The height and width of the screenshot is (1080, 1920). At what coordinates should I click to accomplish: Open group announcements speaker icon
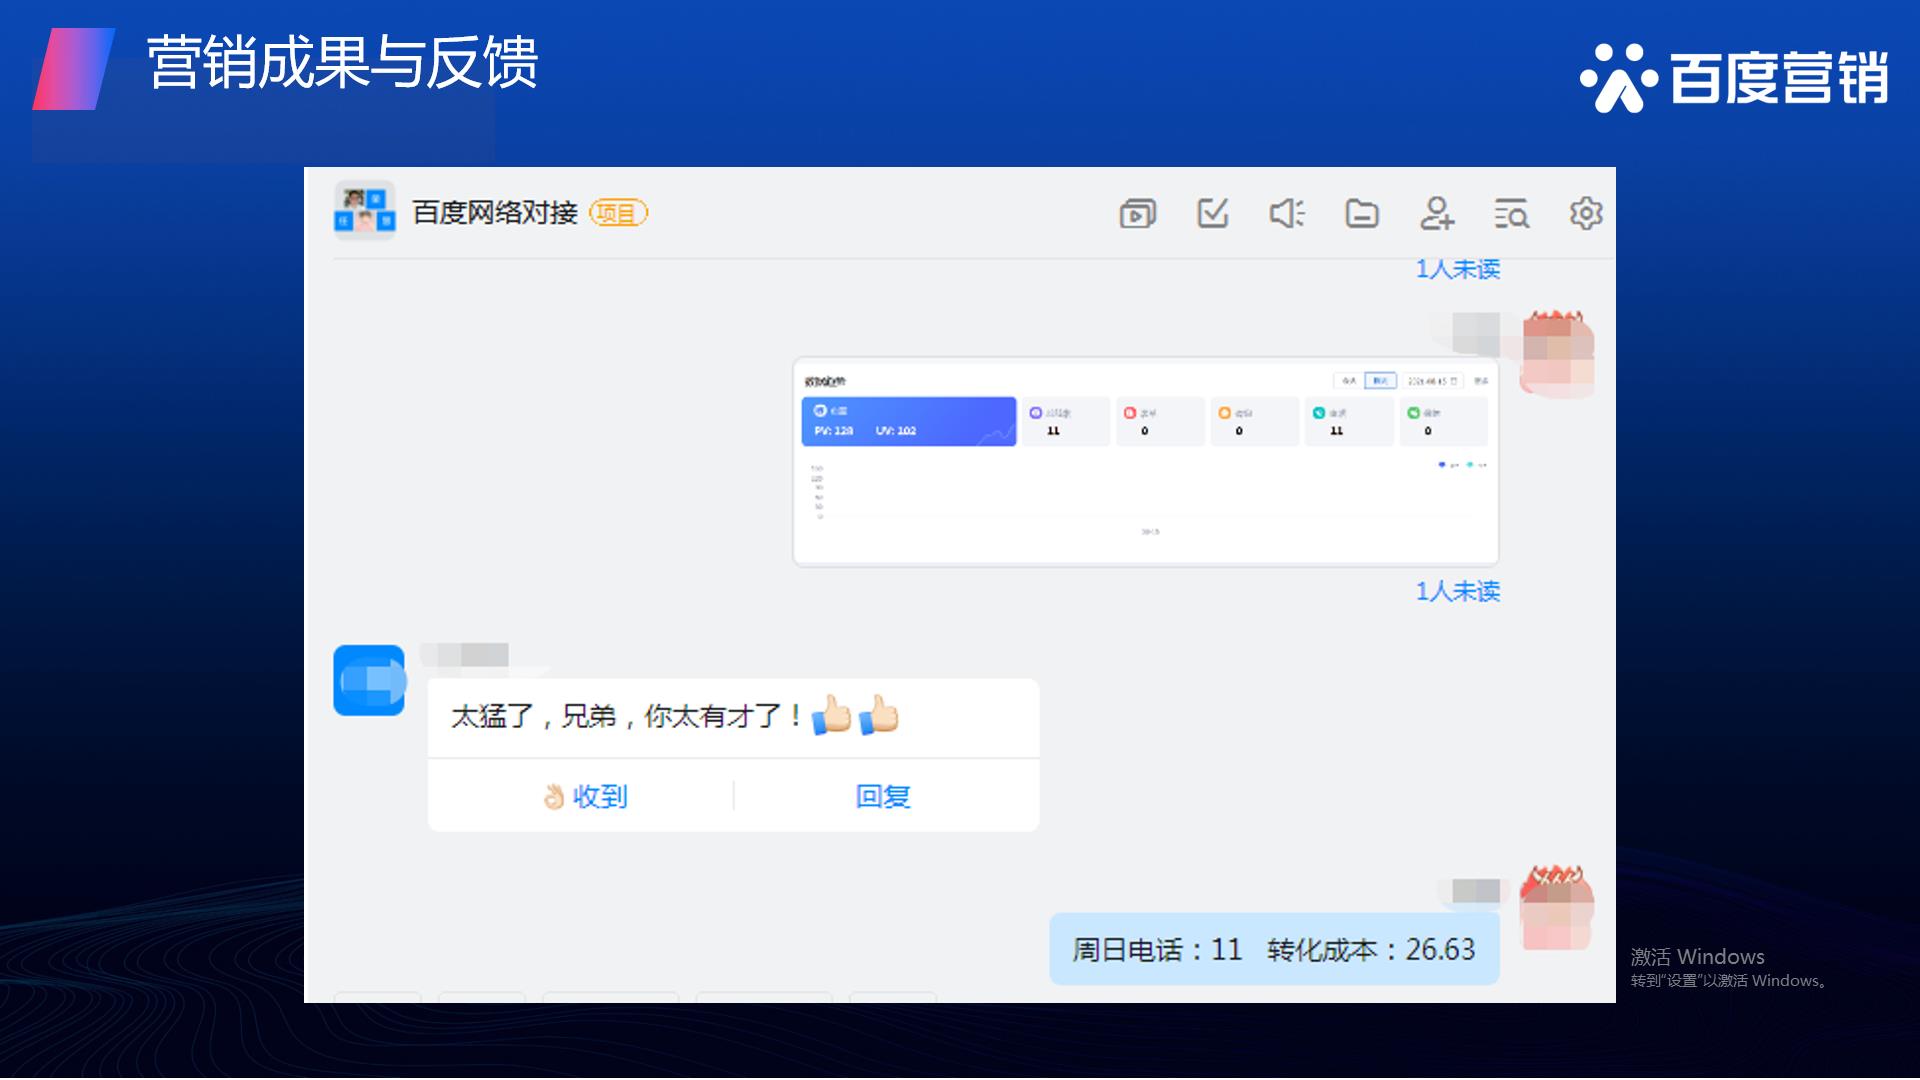[1287, 213]
